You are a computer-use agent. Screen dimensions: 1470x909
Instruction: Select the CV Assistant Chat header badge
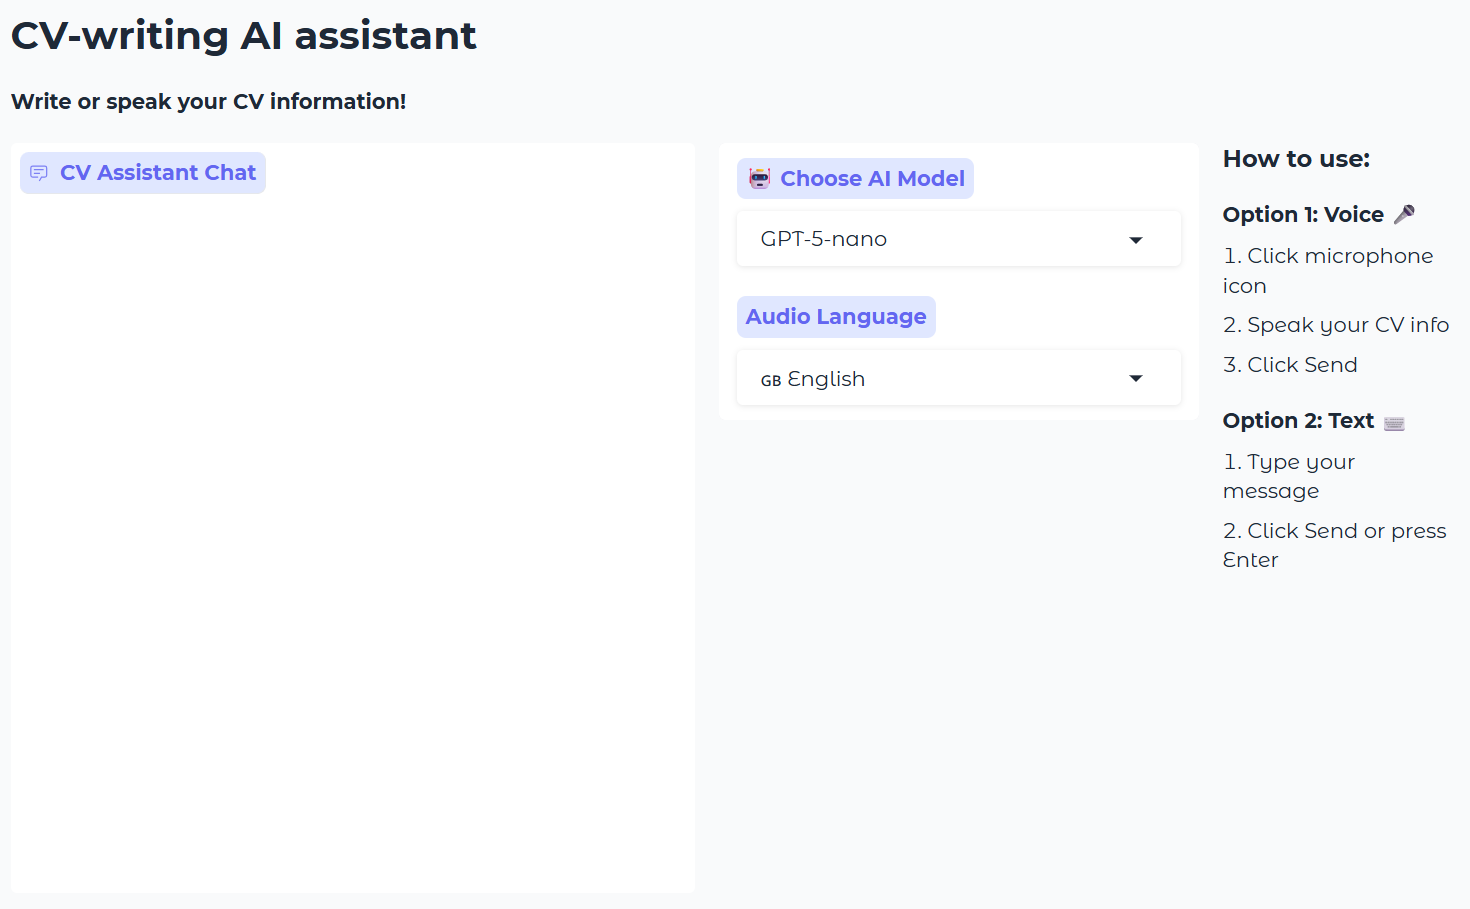click(x=142, y=172)
